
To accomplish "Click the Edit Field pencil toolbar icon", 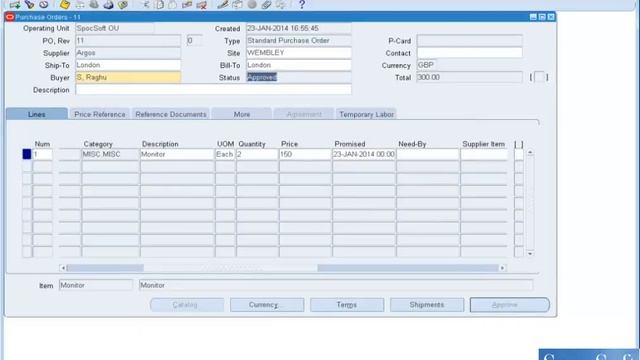I will (x=222, y=4).
